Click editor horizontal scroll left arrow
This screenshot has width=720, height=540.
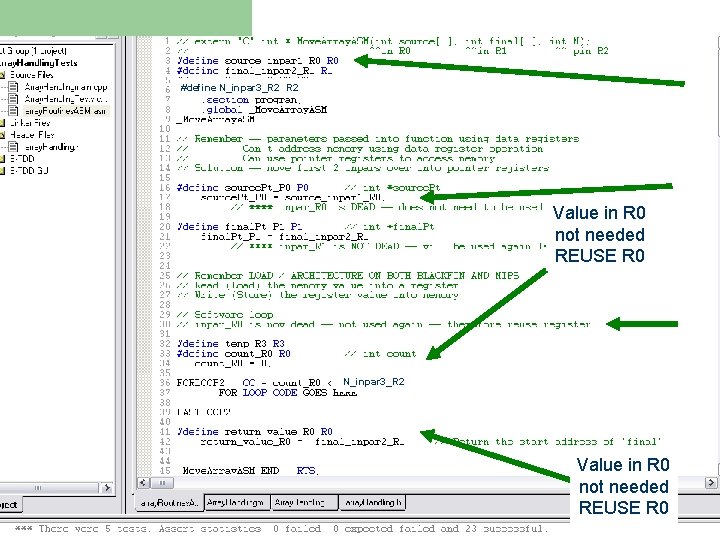(x=143, y=483)
